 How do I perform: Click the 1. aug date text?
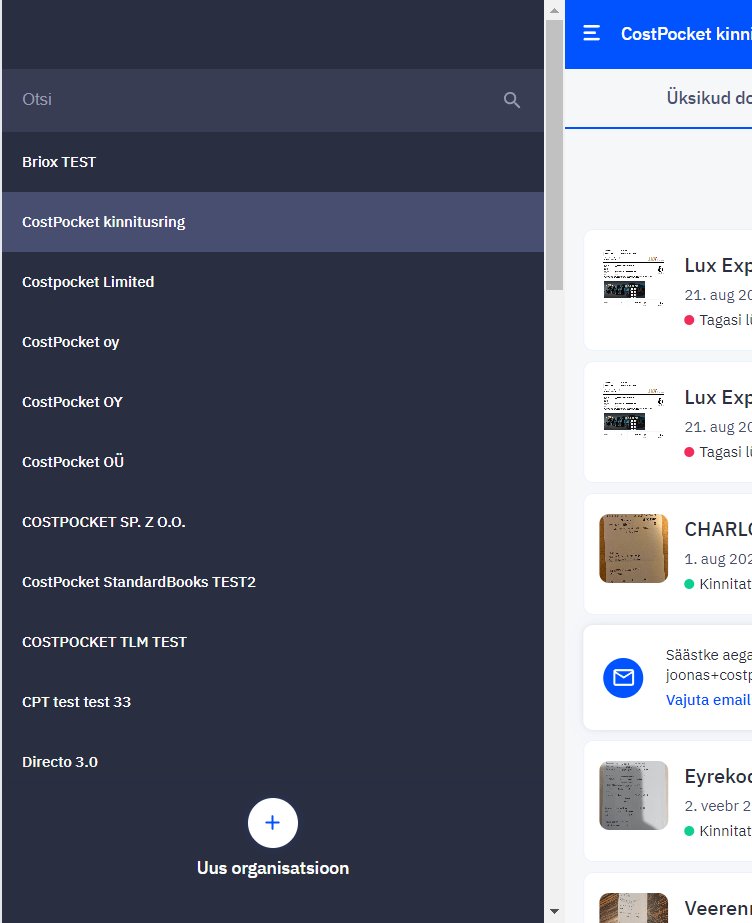[x=718, y=559]
